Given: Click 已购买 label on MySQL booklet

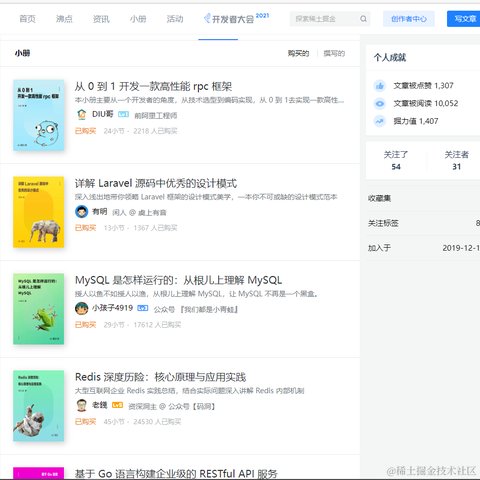Looking at the screenshot, I should point(85,325).
